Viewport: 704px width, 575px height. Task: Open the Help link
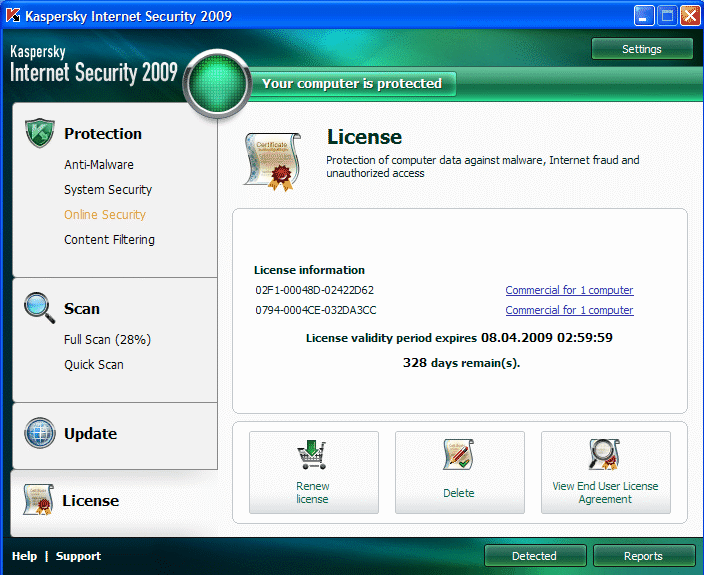24,556
